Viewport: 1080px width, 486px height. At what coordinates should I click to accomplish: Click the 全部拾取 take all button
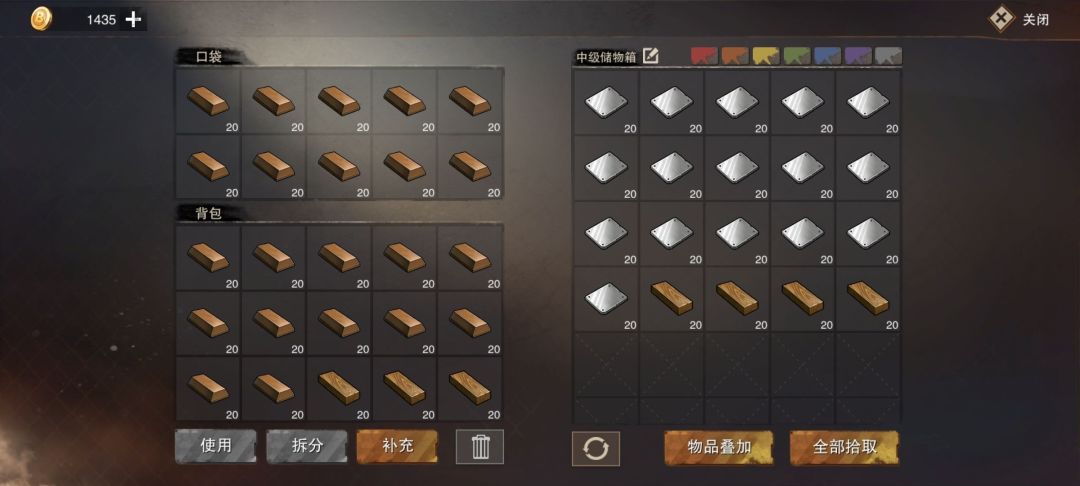(x=844, y=447)
